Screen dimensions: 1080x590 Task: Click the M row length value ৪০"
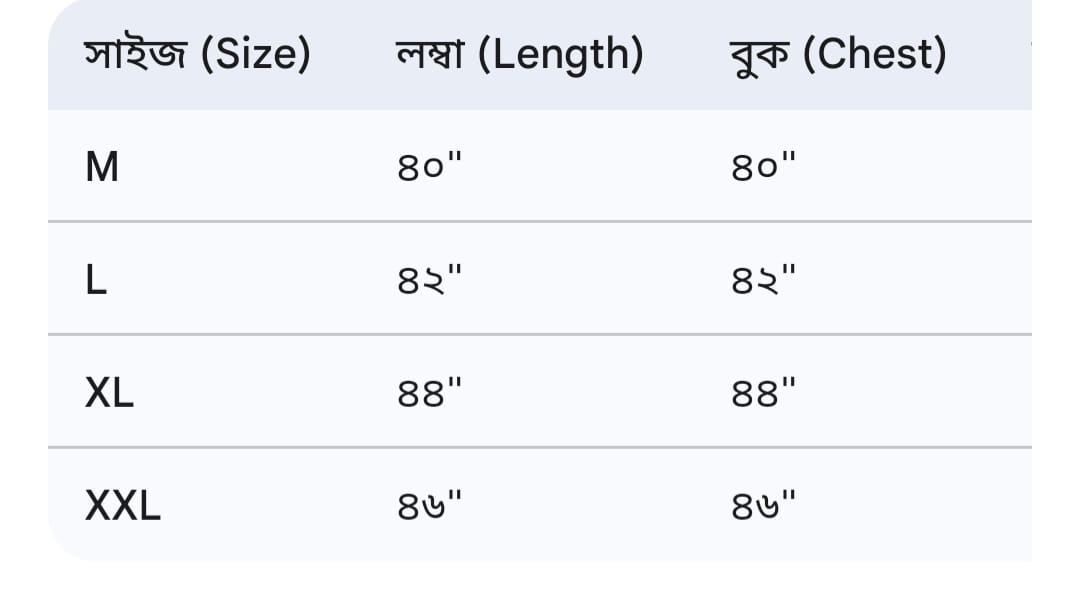(x=430, y=166)
